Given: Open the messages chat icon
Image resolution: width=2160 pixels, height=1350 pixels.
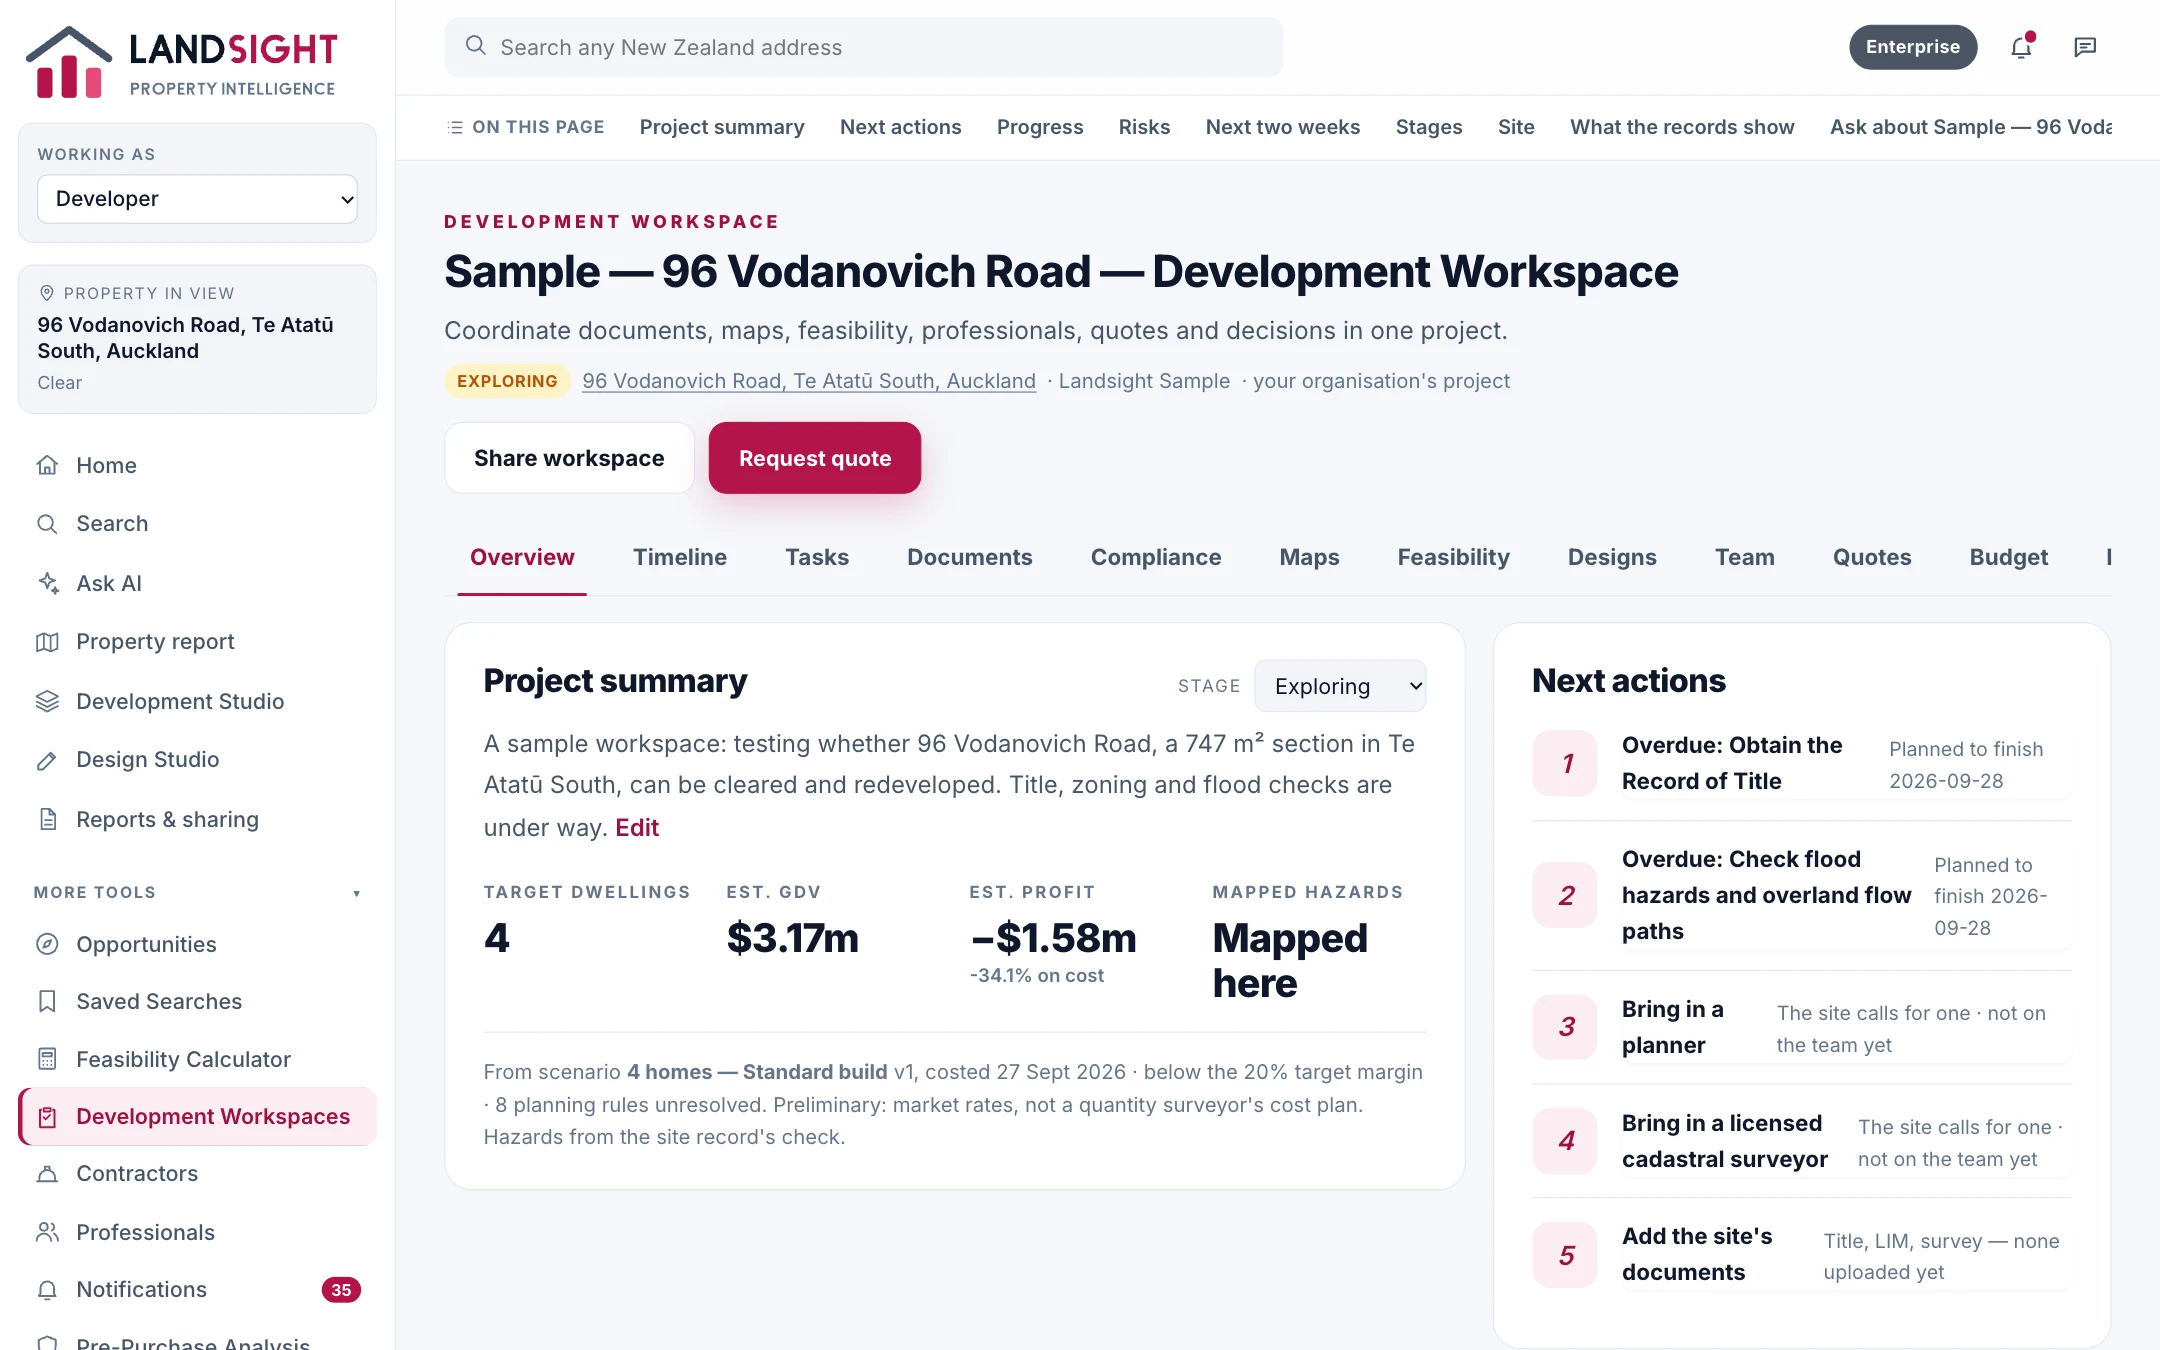Looking at the screenshot, I should [x=2085, y=47].
